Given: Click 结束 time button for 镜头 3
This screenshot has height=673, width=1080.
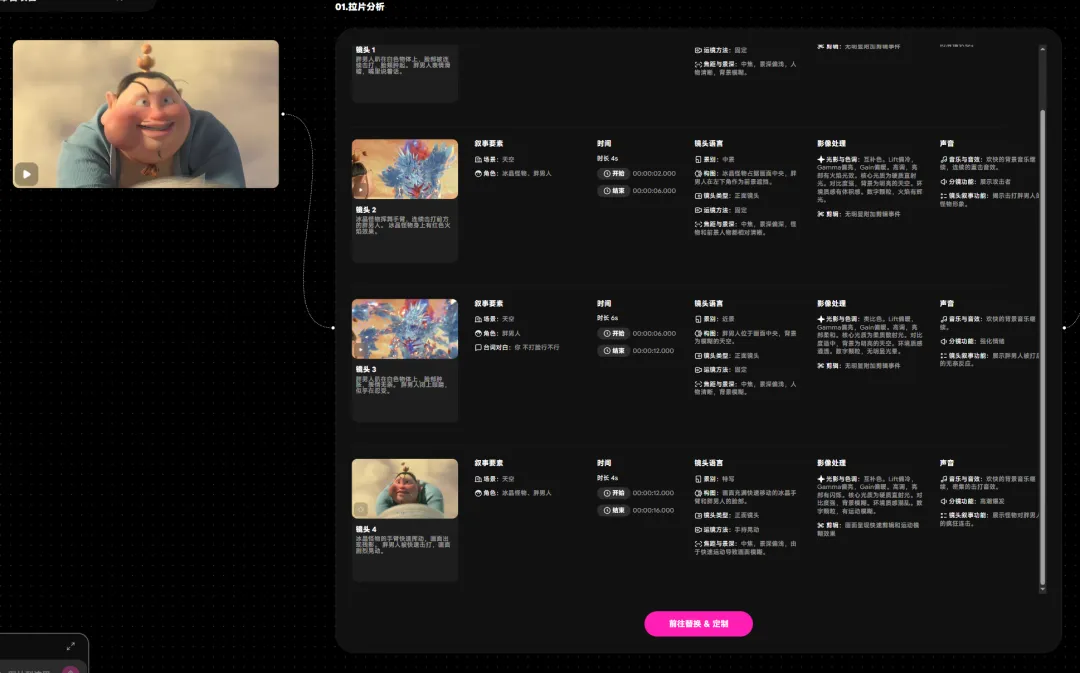Looking at the screenshot, I should click(613, 351).
